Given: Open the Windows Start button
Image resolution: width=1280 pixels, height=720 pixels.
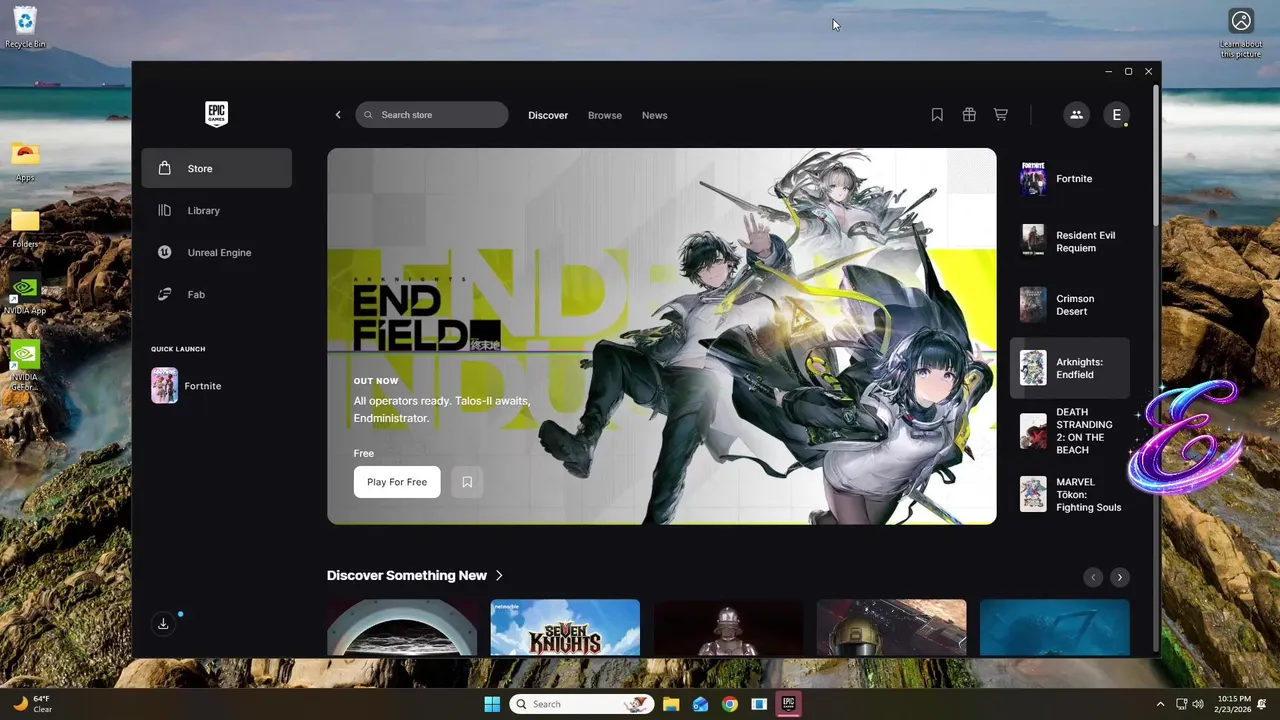Looking at the screenshot, I should coord(492,704).
